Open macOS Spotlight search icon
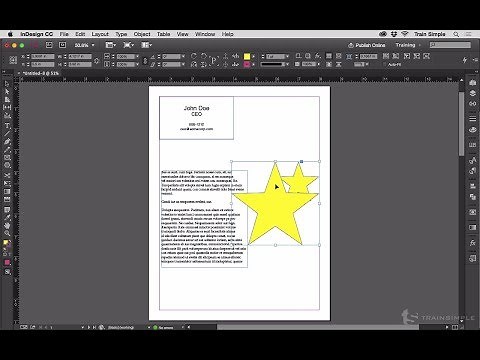The height and width of the screenshot is (360, 480). pyautogui.click(x=456, y=34)
